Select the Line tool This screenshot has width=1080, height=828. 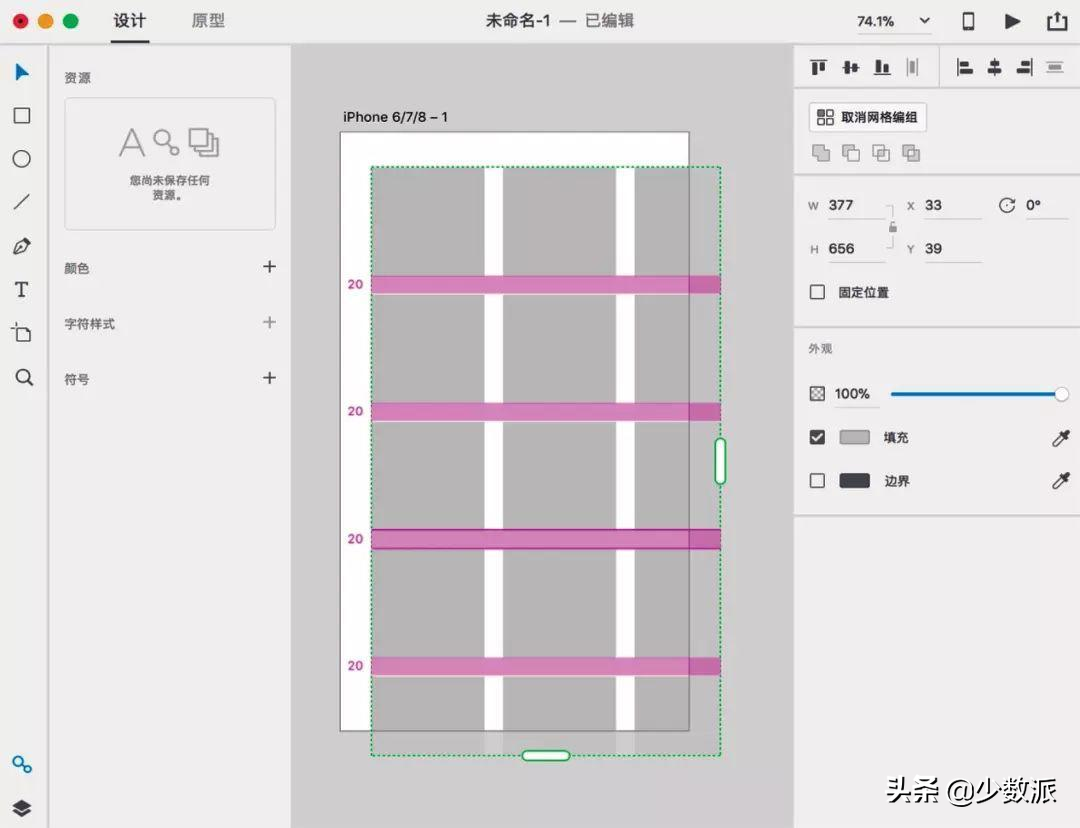pos(22,202)
